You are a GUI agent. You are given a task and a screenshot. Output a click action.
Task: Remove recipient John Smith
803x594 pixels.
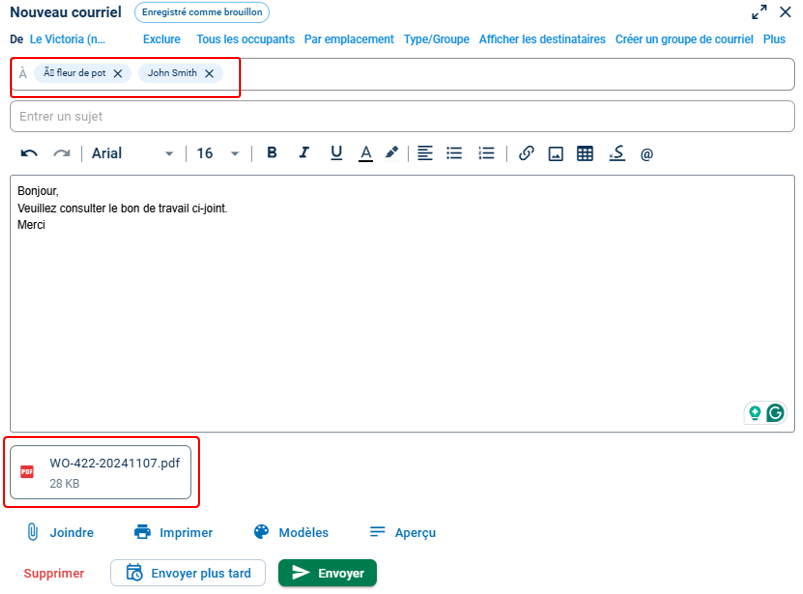(209, 74)
